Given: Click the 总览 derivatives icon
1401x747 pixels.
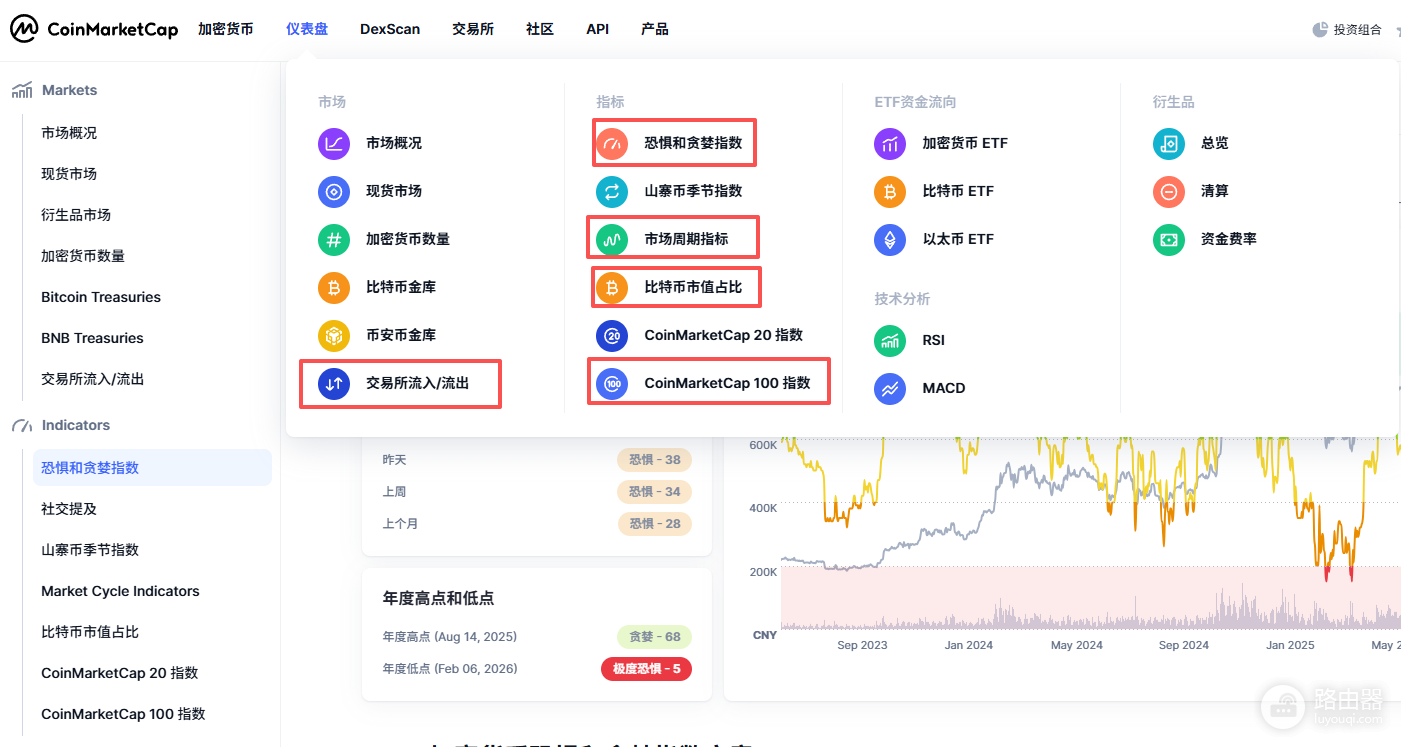Looking at the screenshot, I should (1169, 143).
